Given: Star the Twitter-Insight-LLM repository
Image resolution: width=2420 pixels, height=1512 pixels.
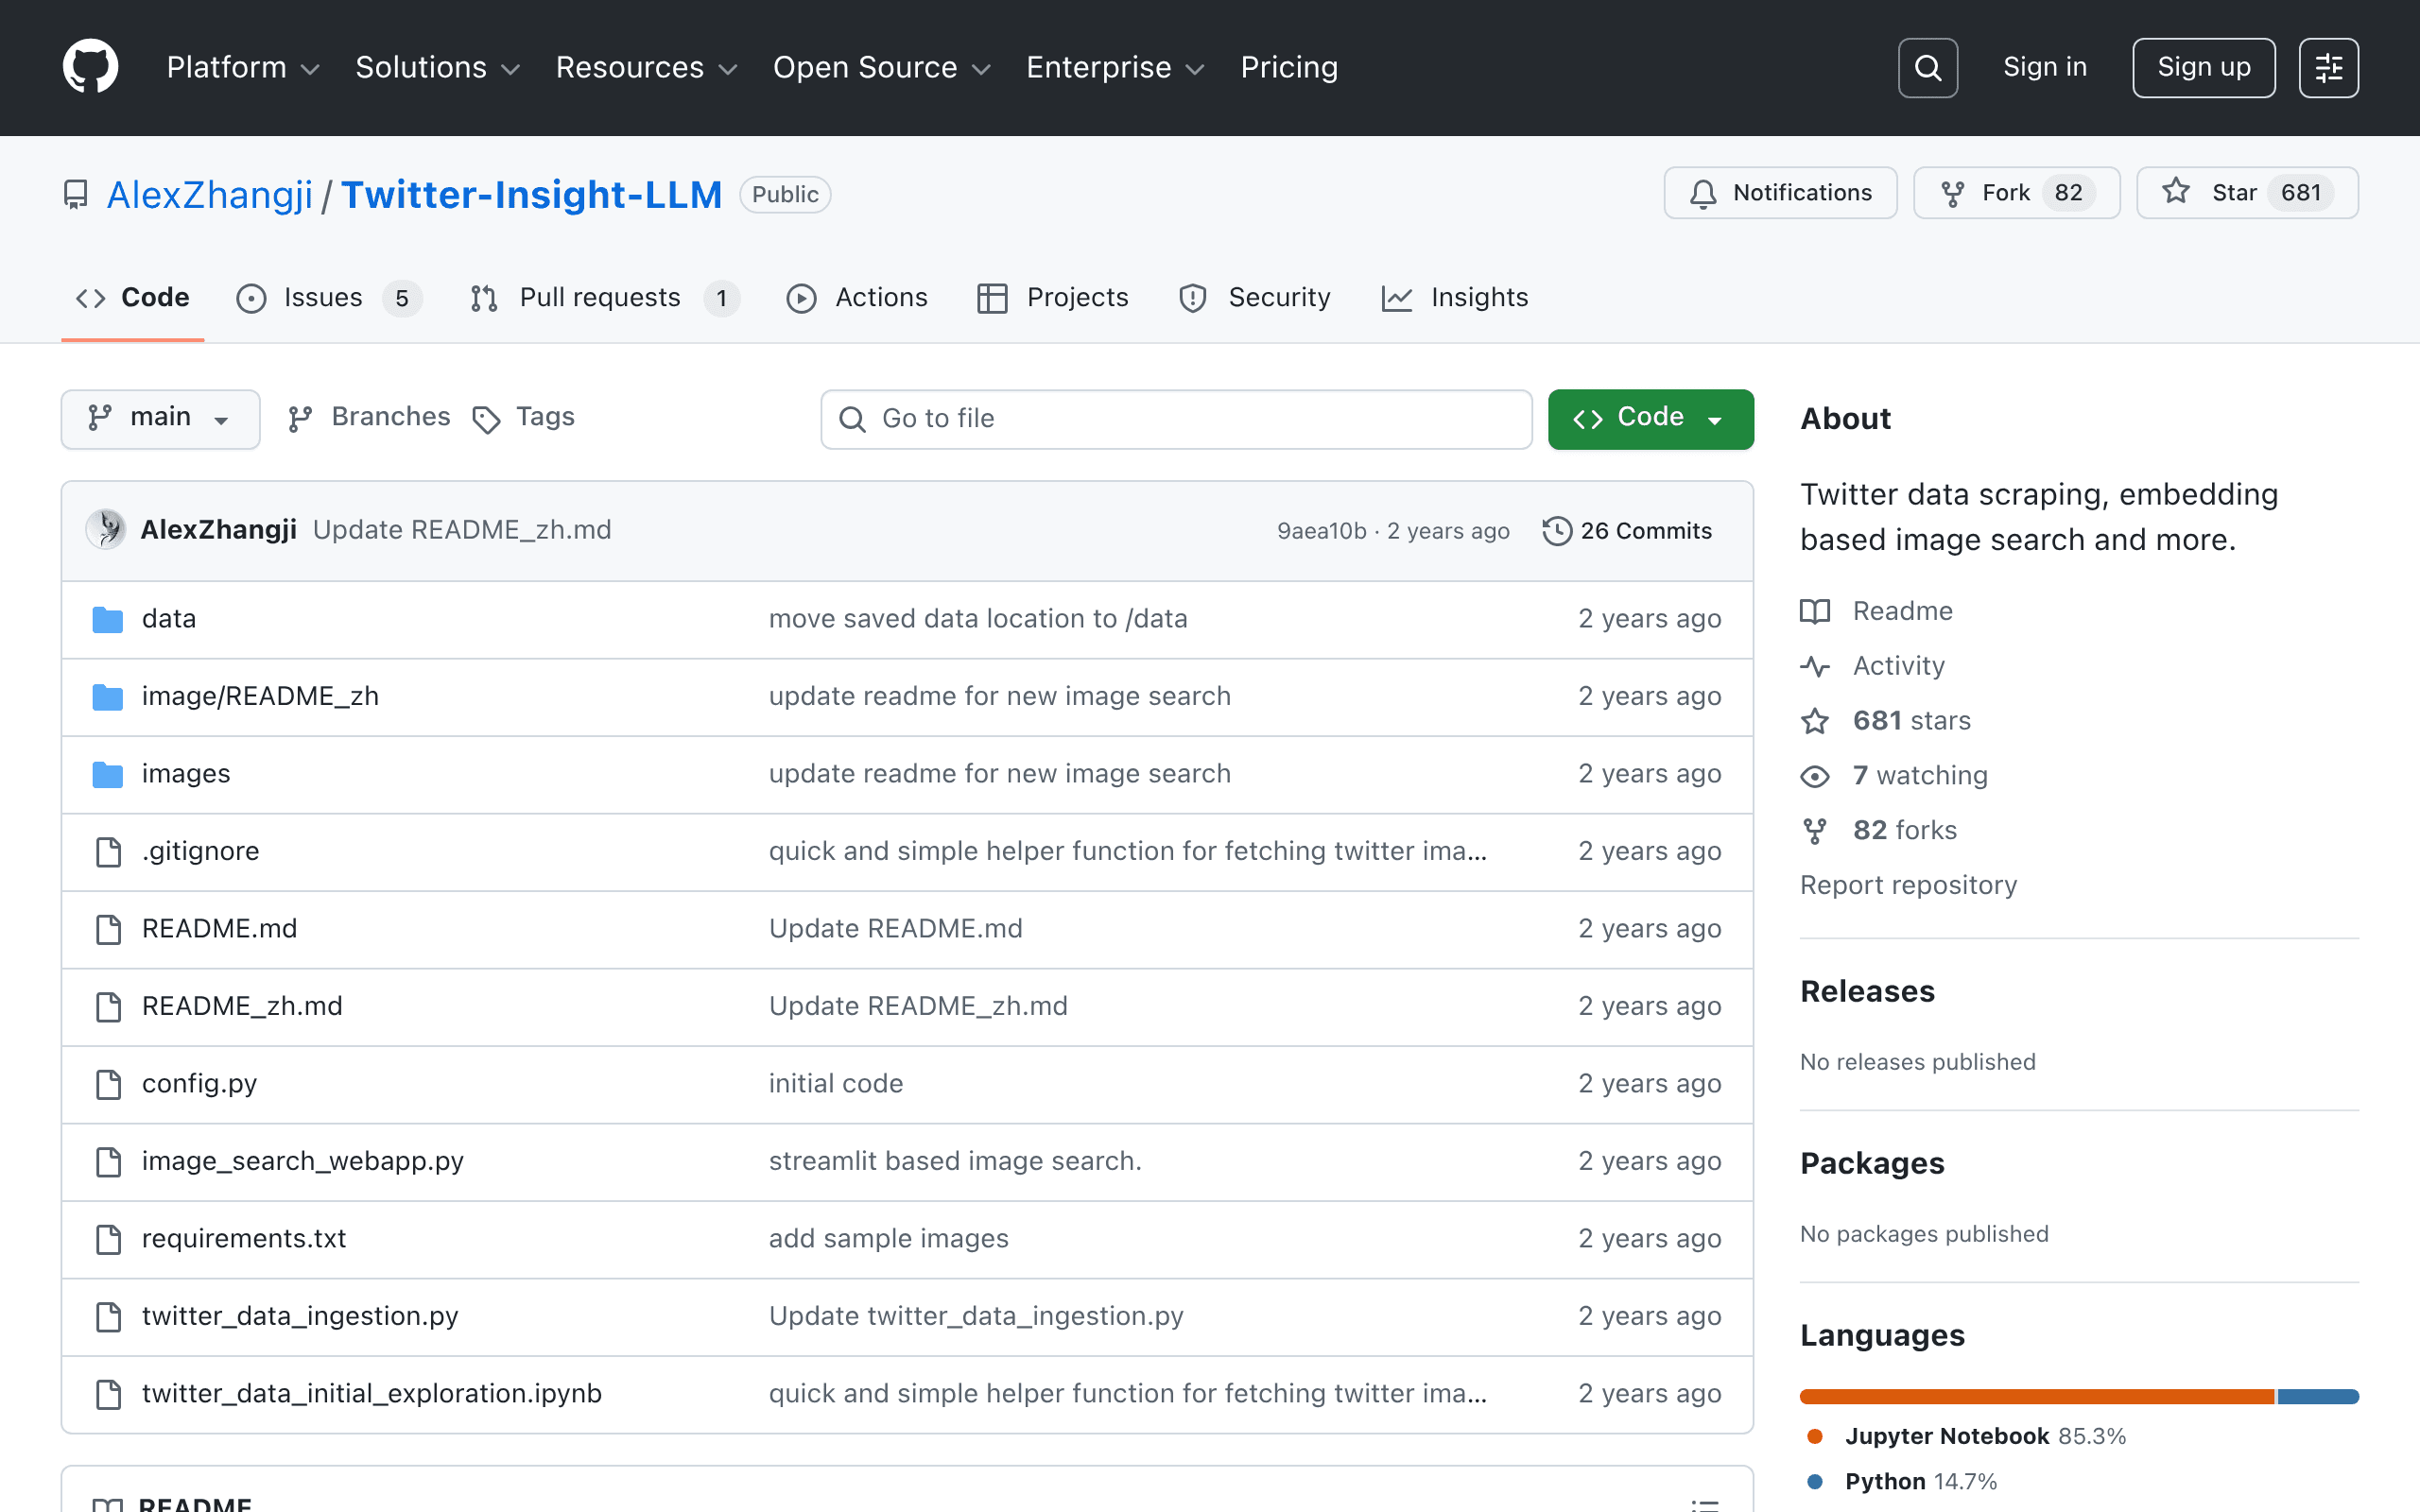Looking at the screenshot, I should (x=2247, y=192).
